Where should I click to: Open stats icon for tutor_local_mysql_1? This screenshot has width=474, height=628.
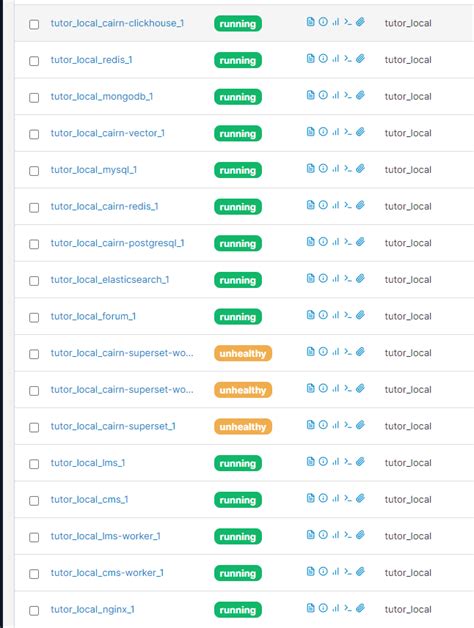click(336, 169)
